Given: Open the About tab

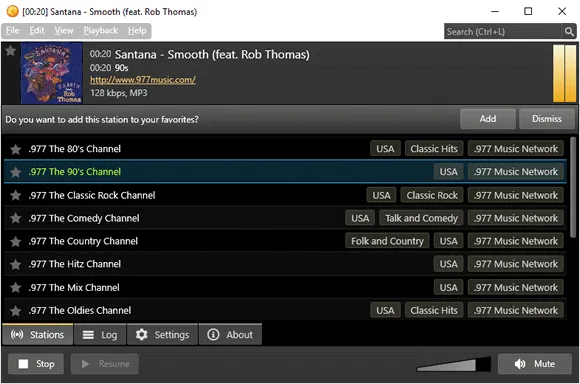Looking at the screenshot, I should coord(230,334).
